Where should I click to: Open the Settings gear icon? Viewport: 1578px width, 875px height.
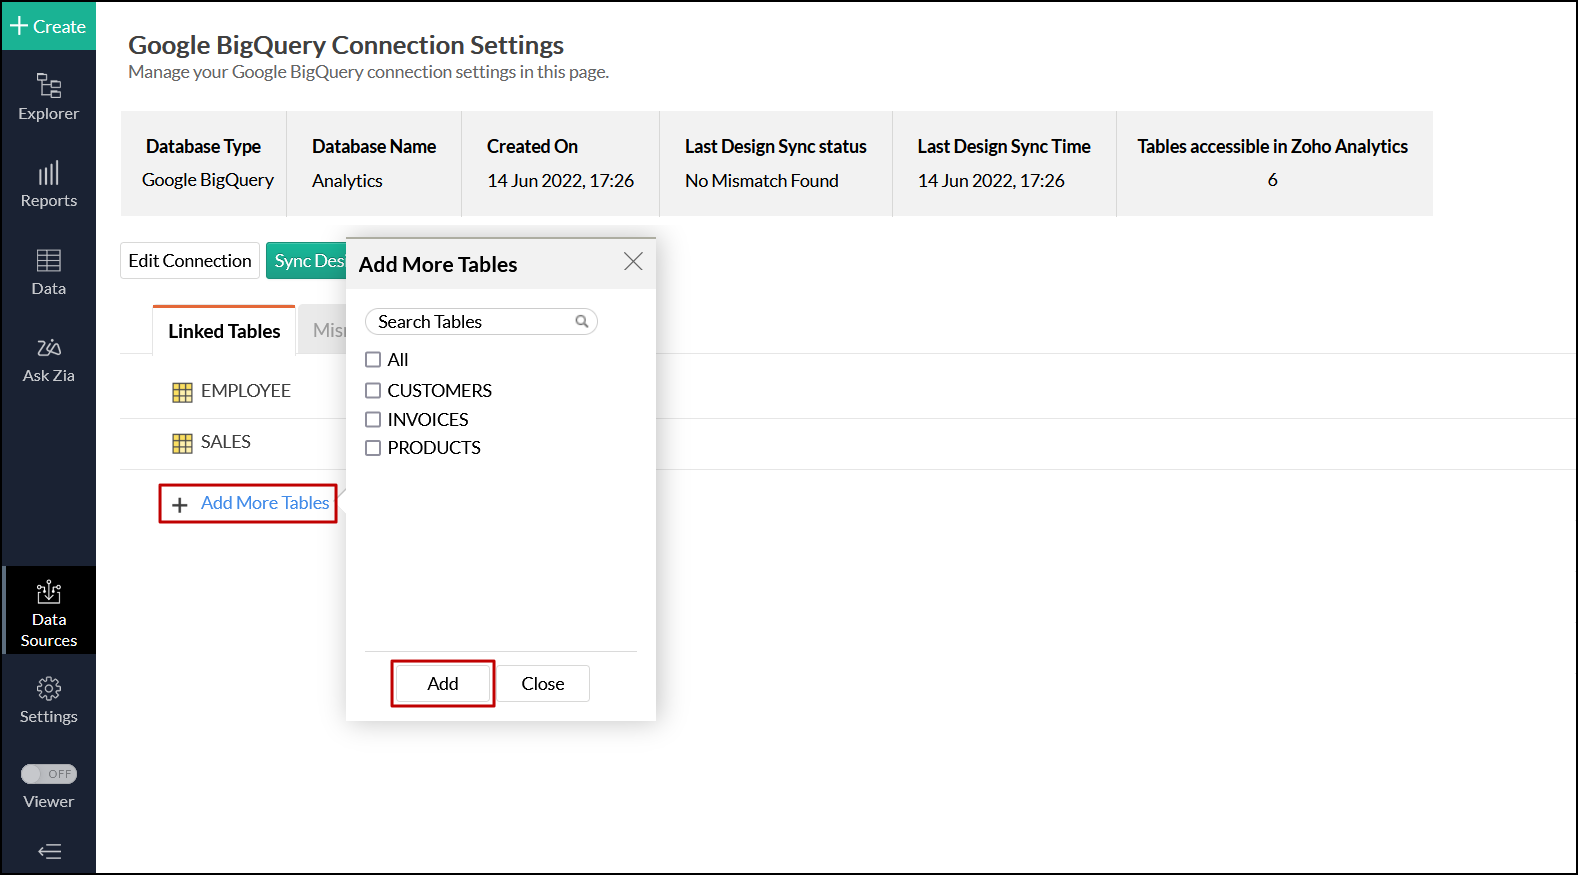pos(48,689)
